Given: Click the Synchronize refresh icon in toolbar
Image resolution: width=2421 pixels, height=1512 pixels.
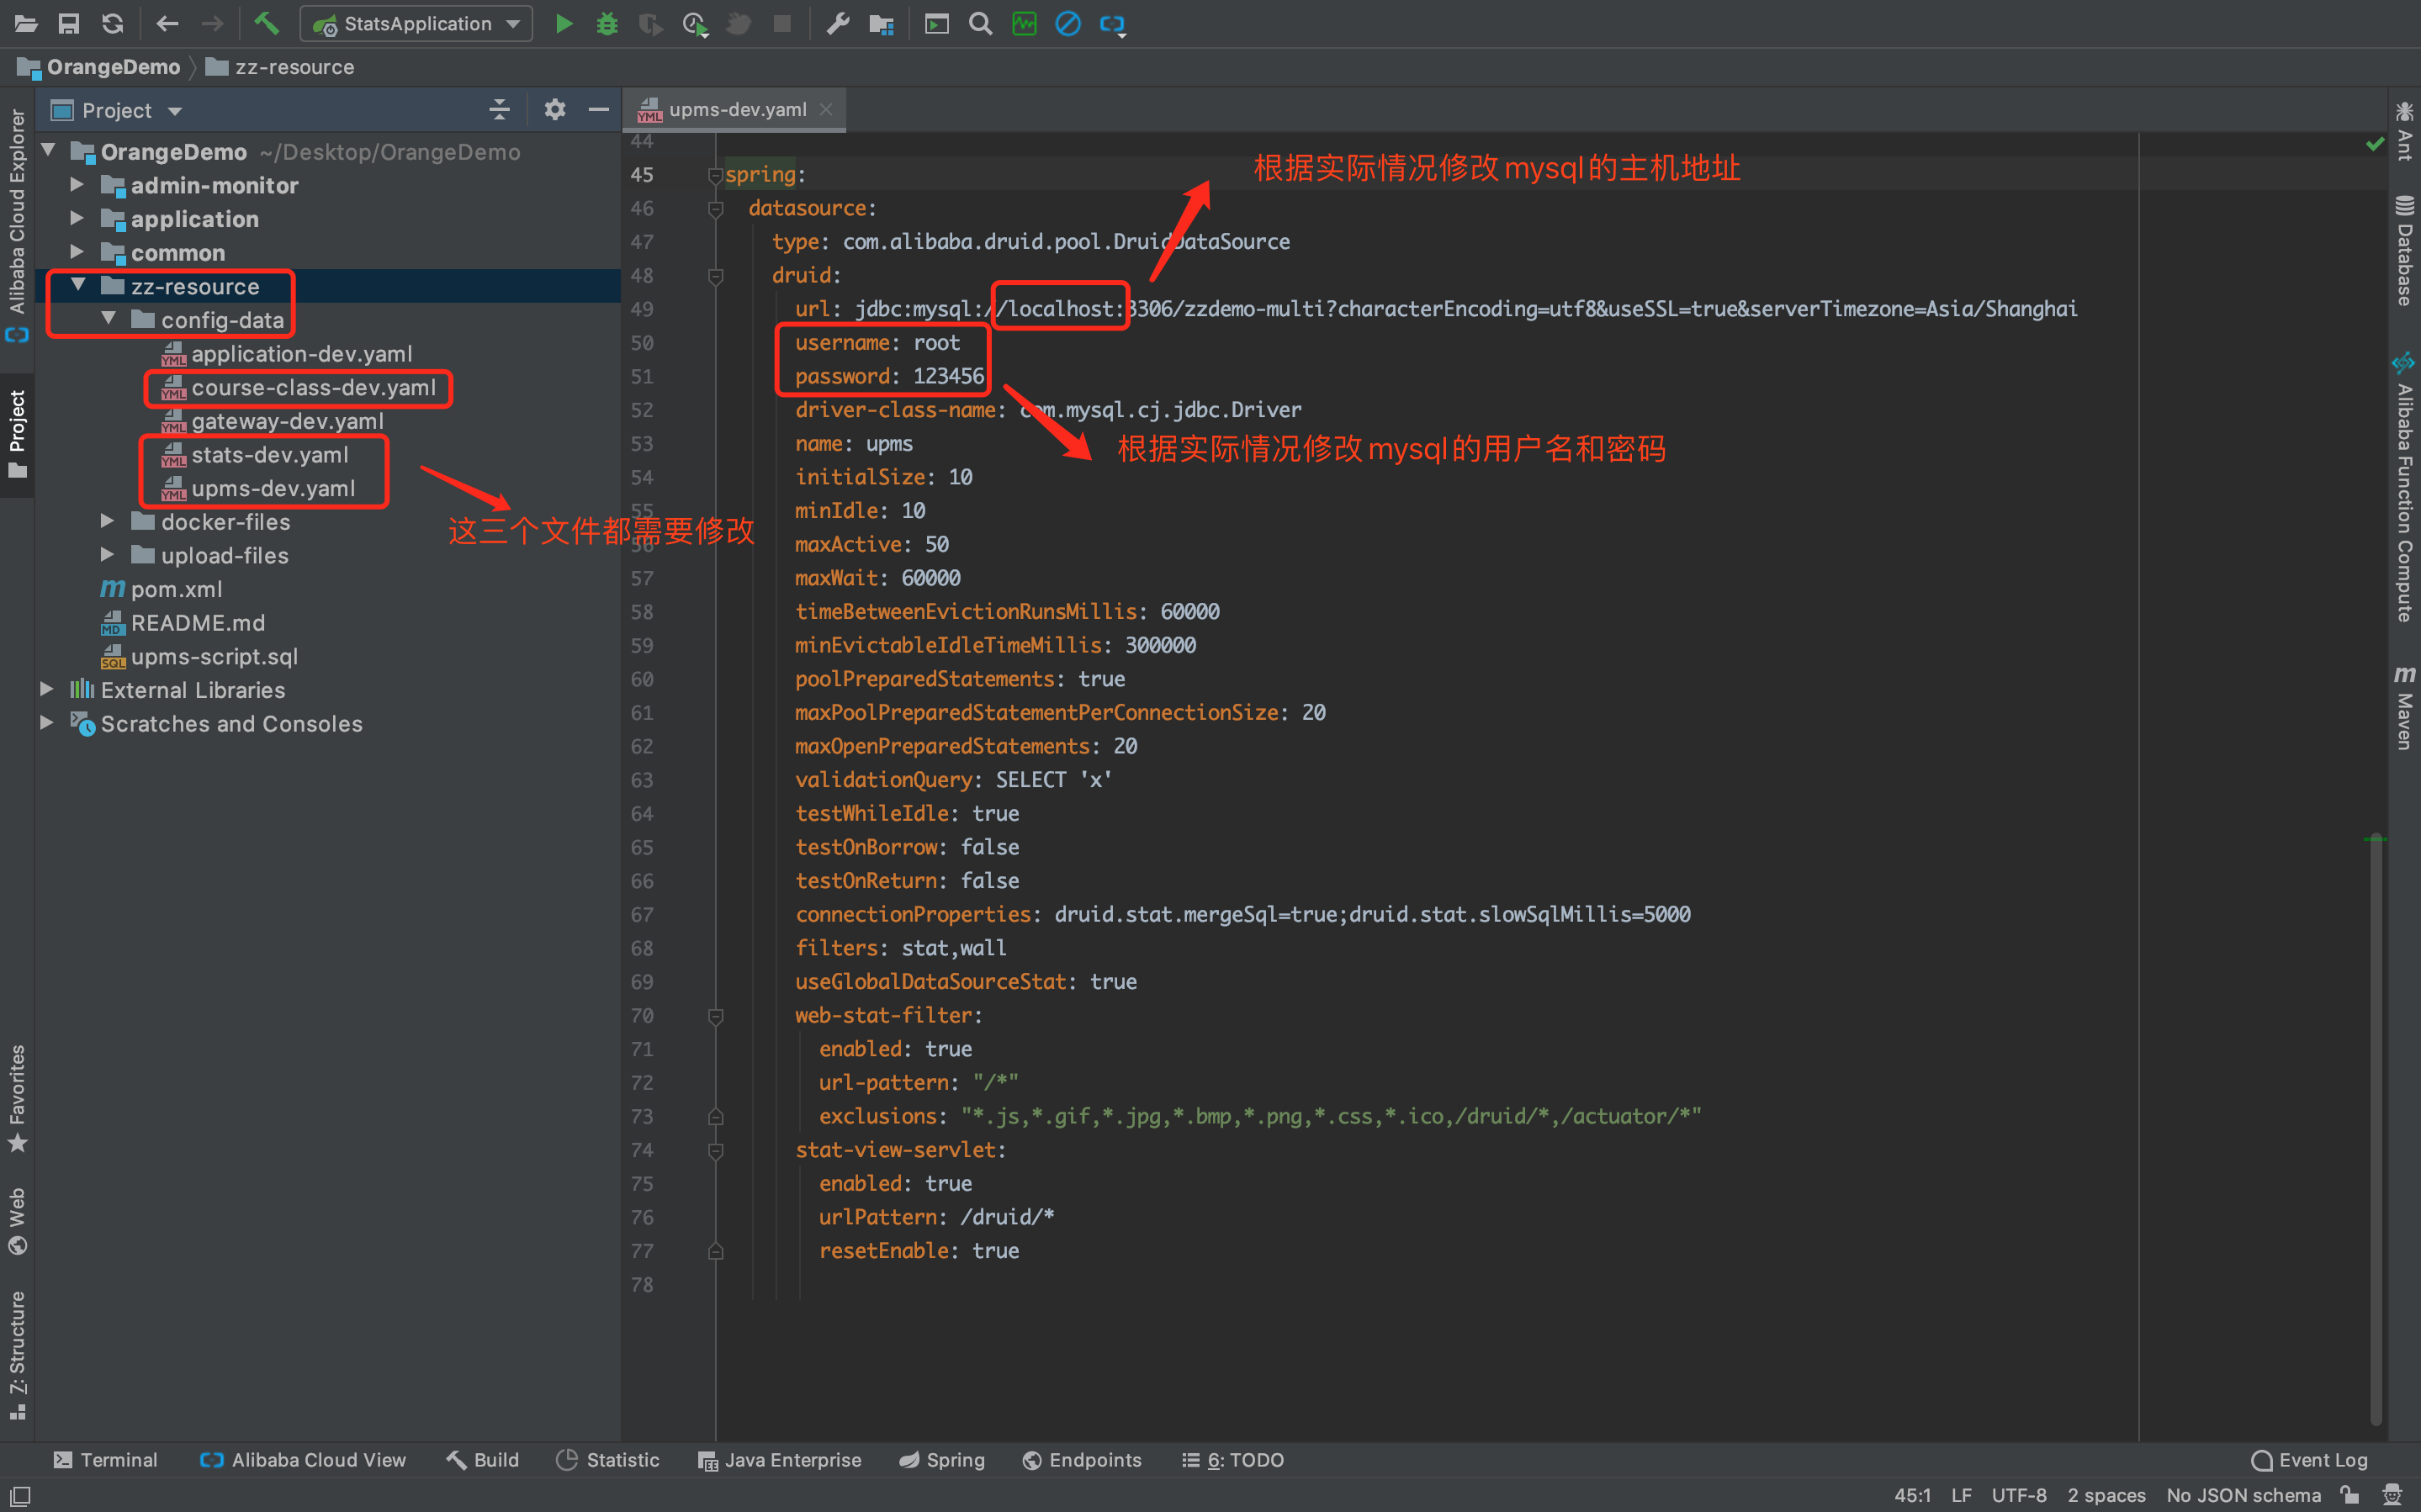Looking at the screenshot, I should [x=112, y=24].
